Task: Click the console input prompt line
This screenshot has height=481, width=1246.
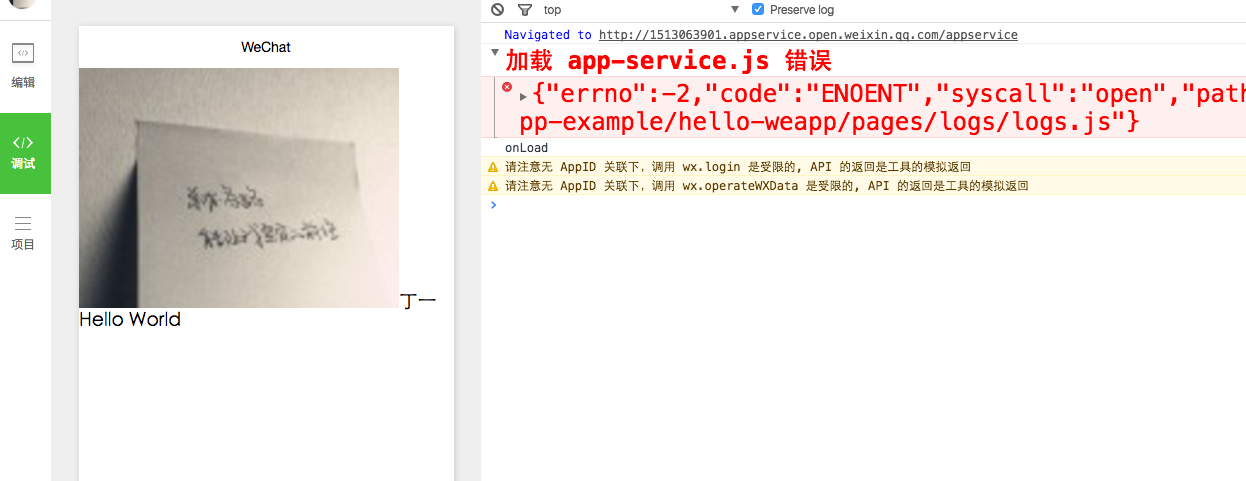Action: pos(860,205)
